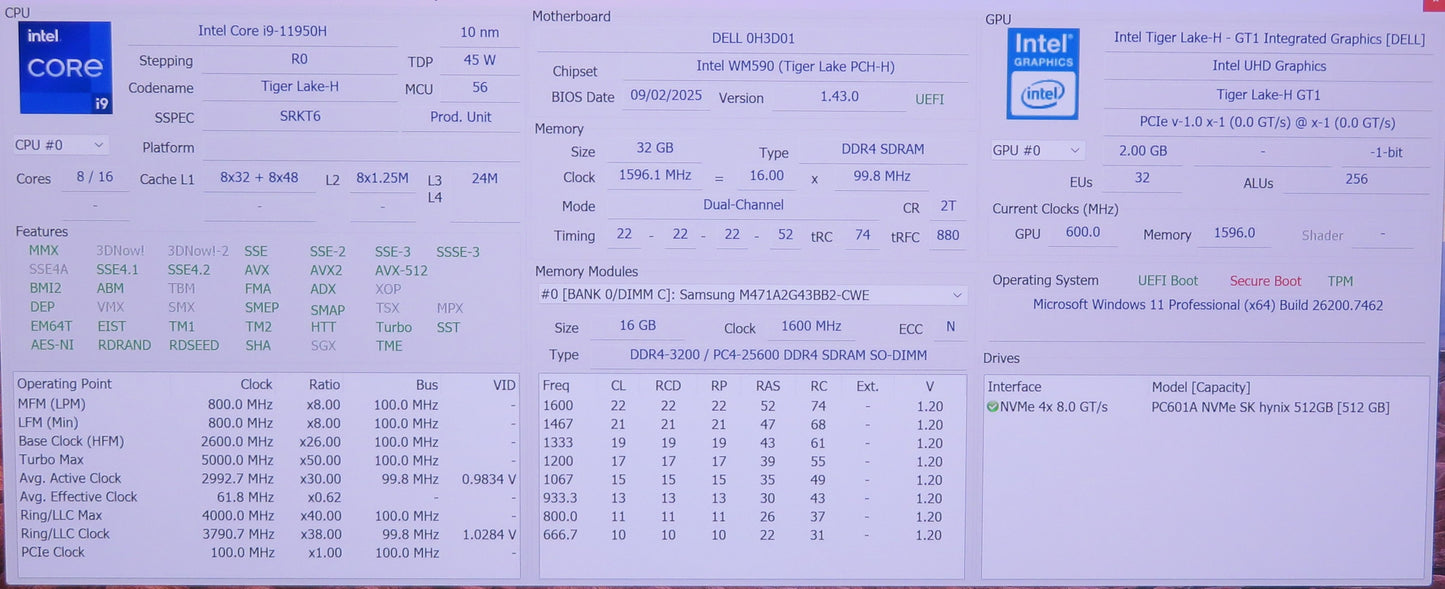Click the green NVMe drive status icon
The image size is (1445, 589).
pyautogui.click(x=995, y=405)
